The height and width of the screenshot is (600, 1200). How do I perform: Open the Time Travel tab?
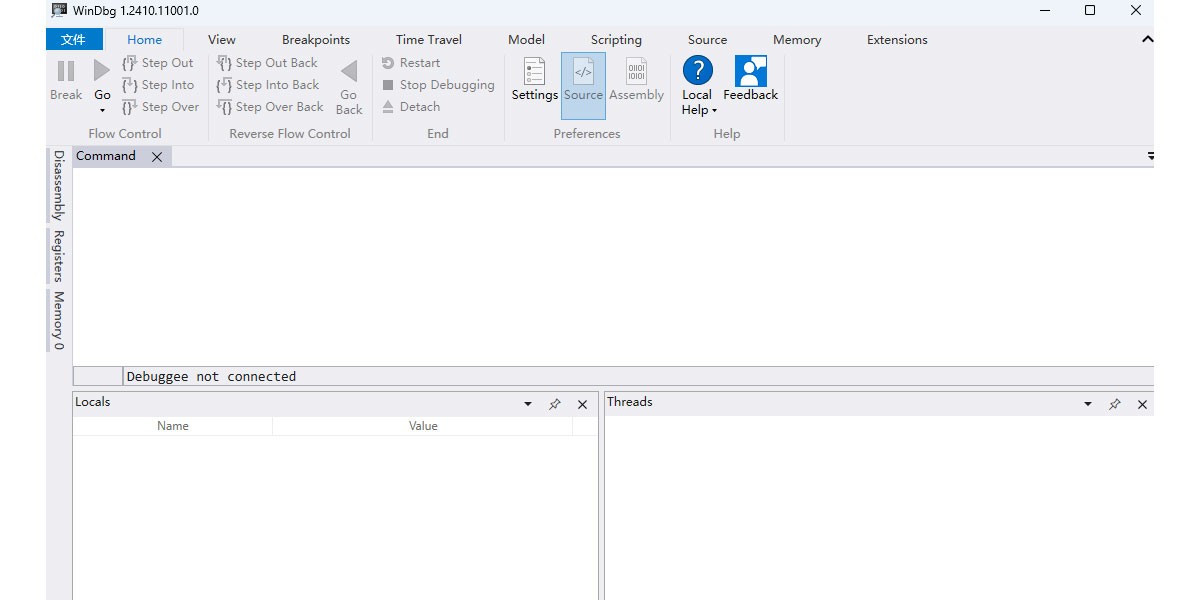[x=429, y=40]
